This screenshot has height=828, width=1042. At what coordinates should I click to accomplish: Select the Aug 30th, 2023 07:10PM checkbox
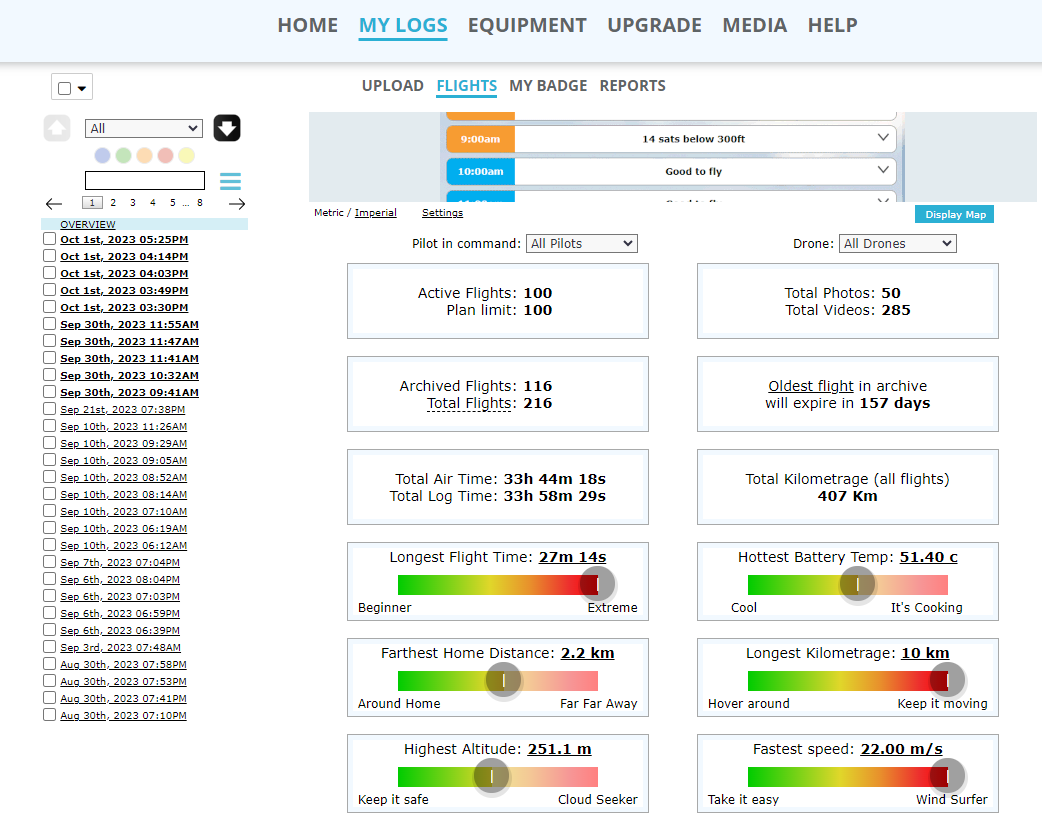tap(49, 716)
